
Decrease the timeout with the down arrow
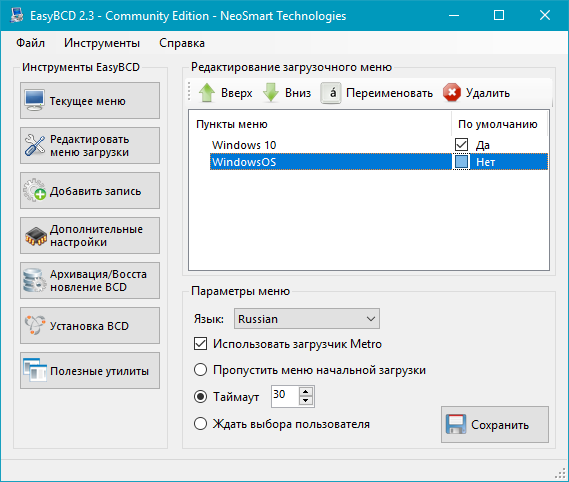tap(306, 400)
